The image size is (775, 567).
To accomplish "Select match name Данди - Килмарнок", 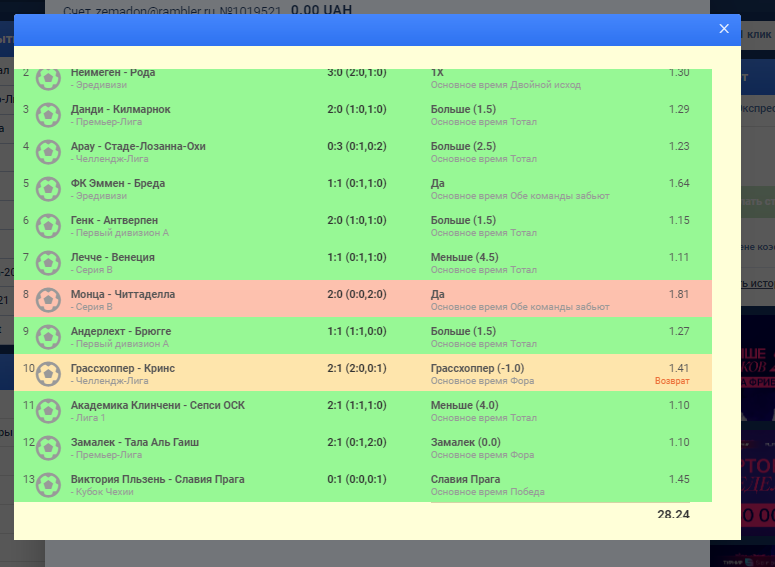I will point(121,109).
